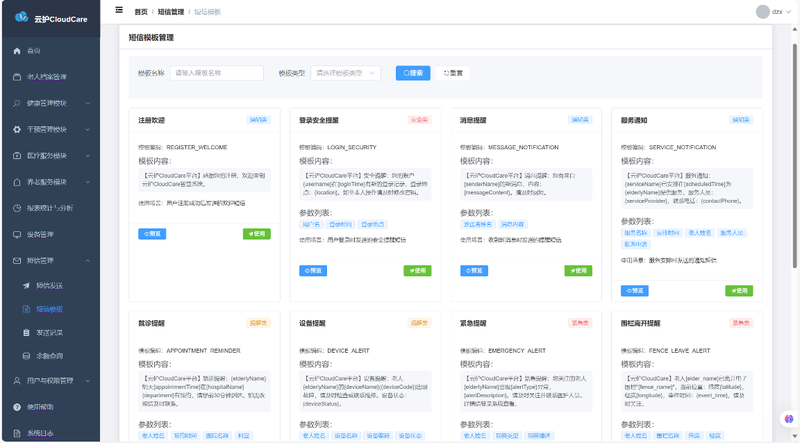Click the text FENCE_LEAVE_ALERT

pyautogui.click(x=680, y=351)
